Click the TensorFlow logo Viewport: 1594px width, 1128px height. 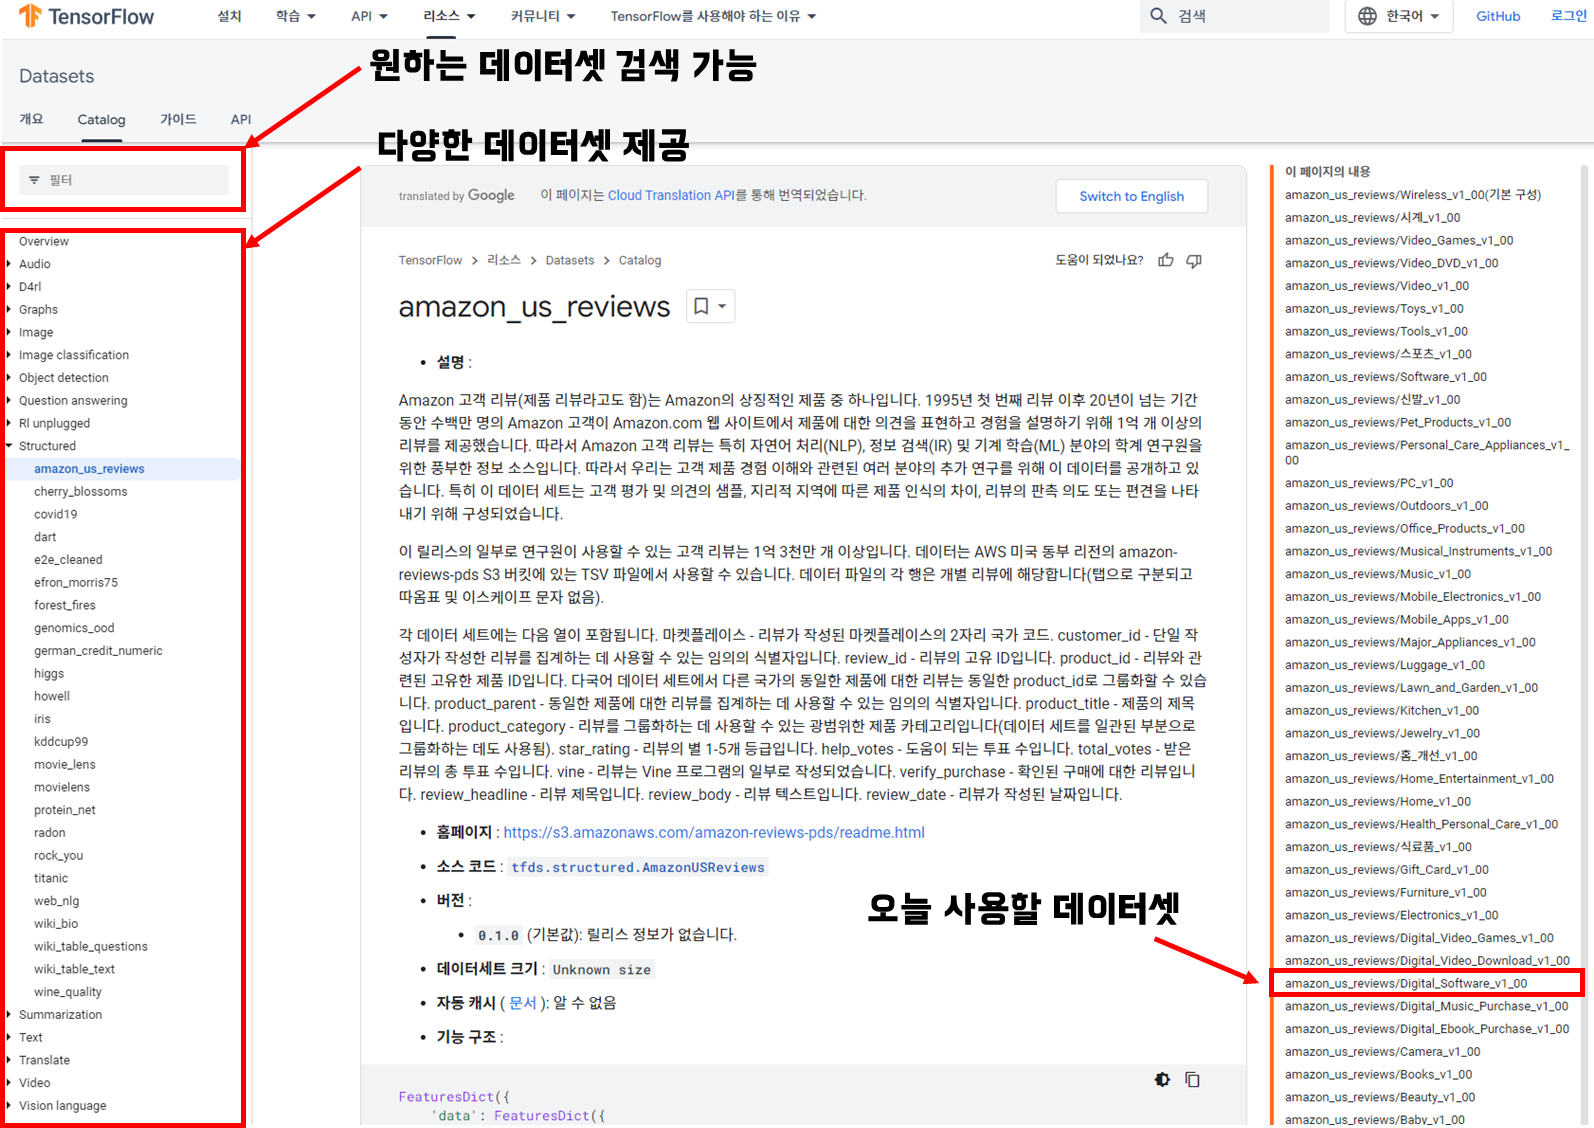pos(87,16)
